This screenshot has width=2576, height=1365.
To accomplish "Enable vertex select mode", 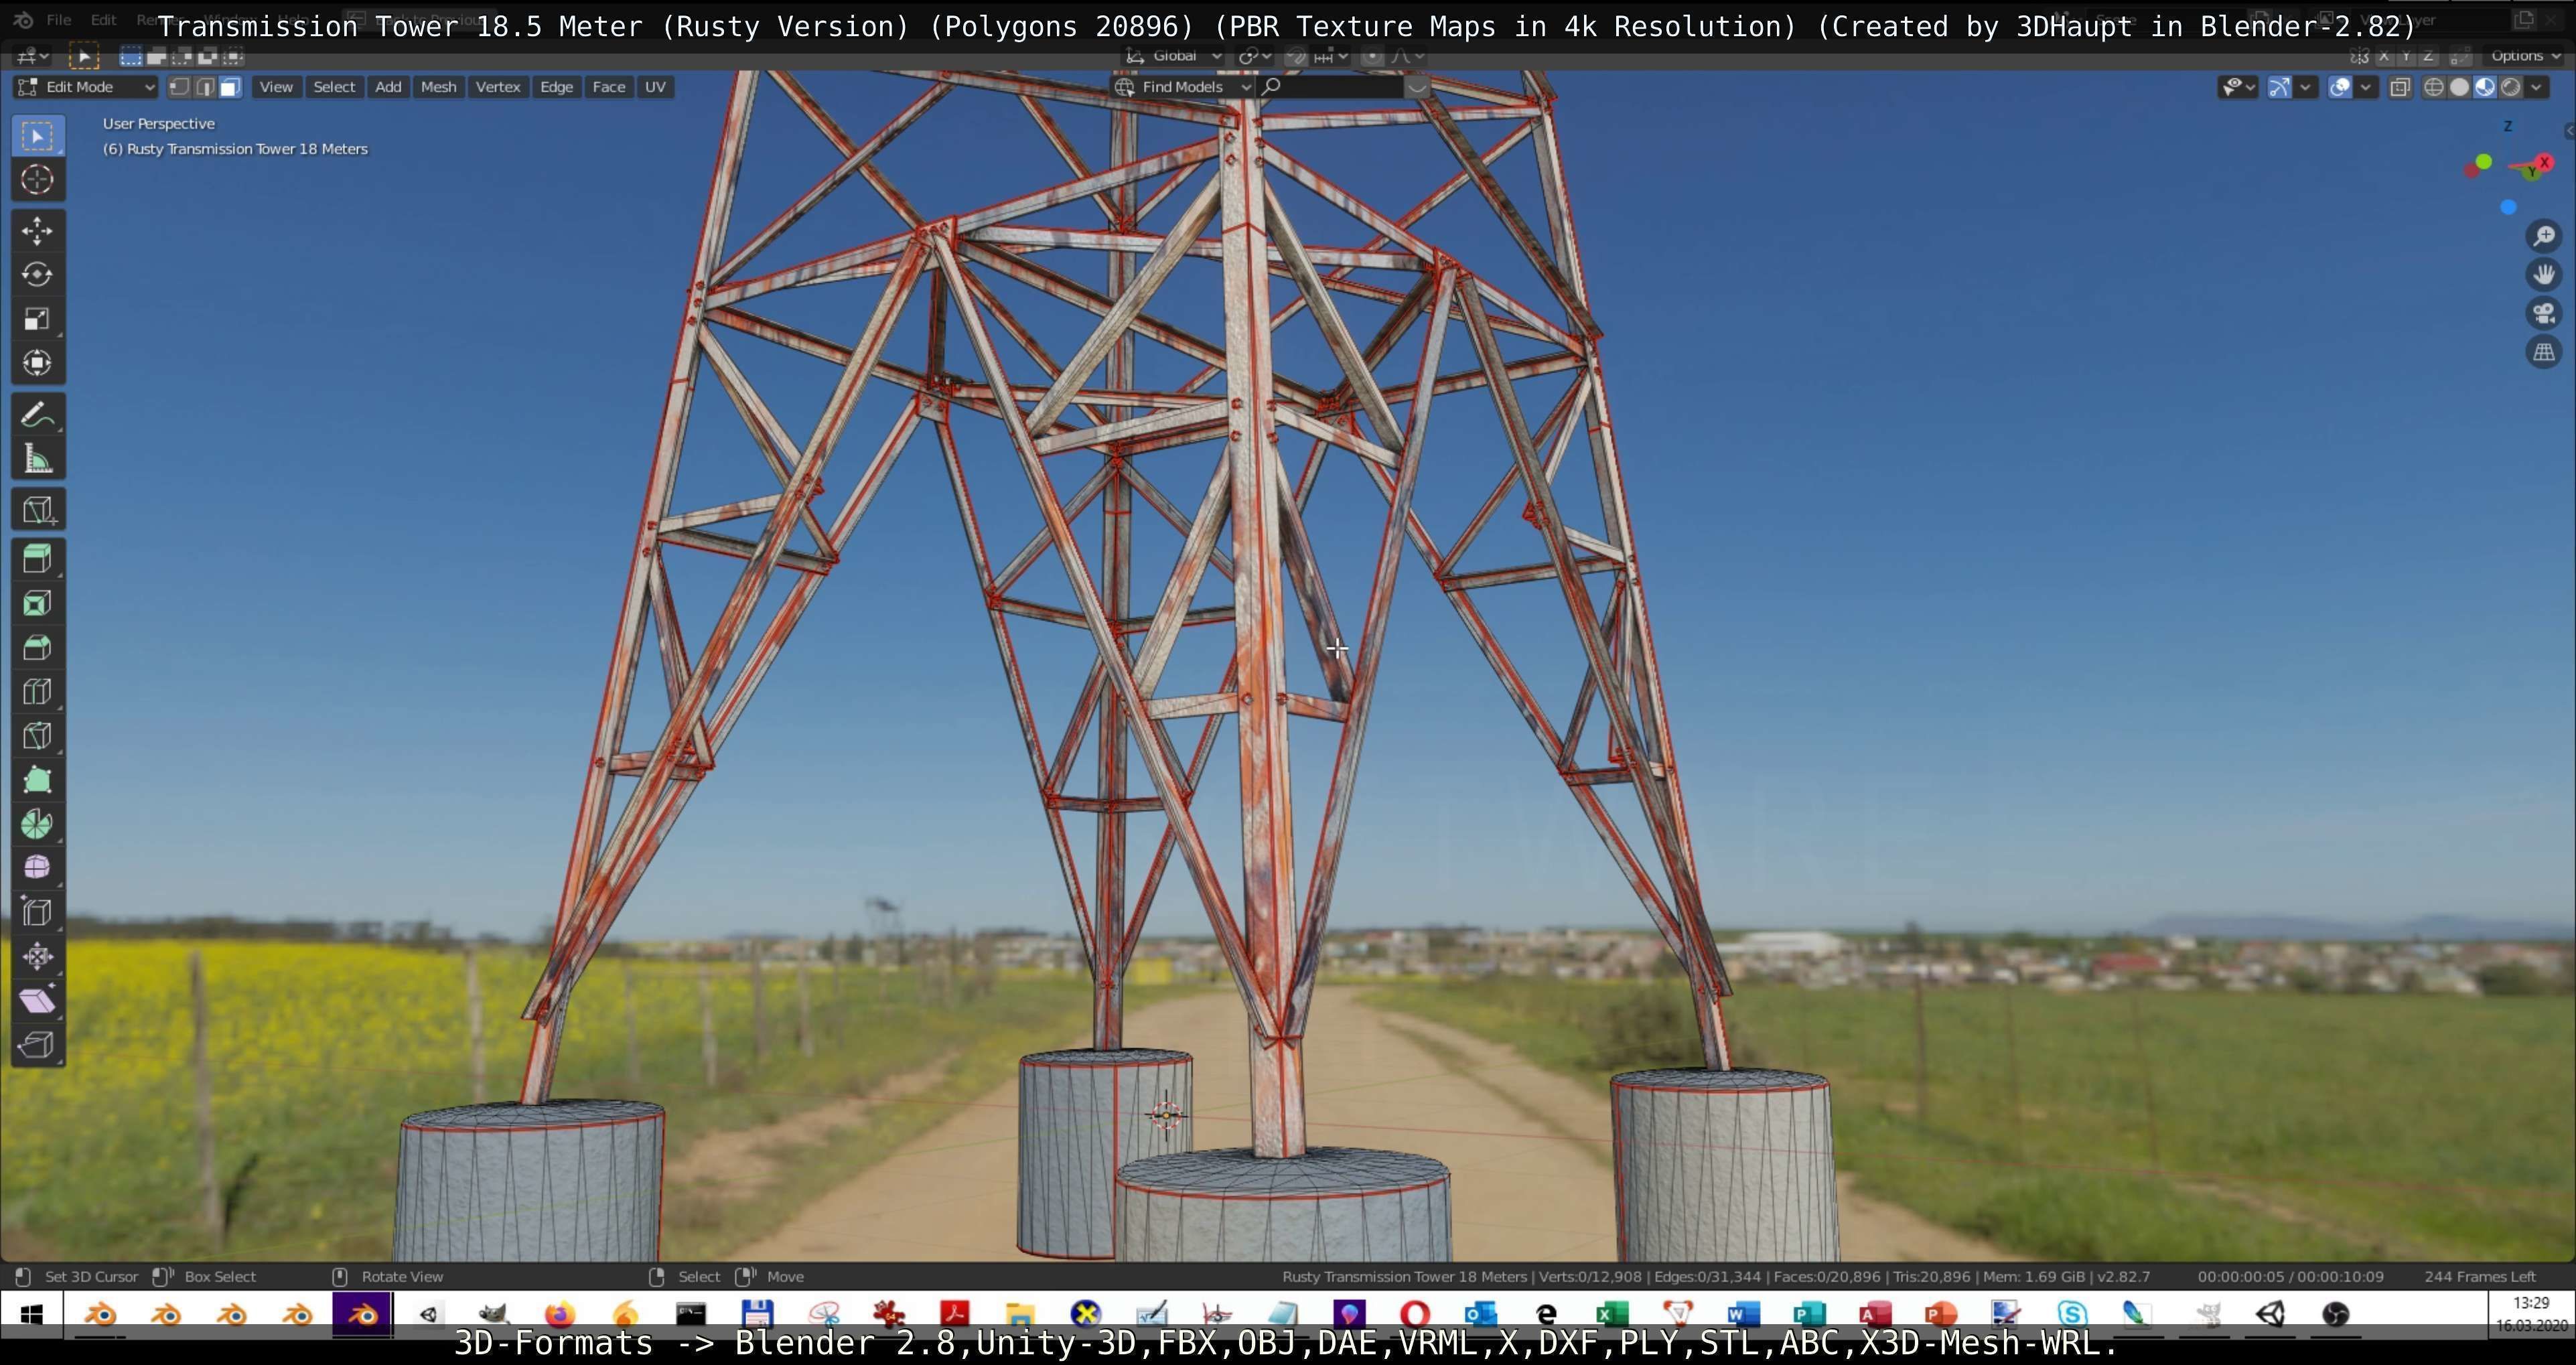I will tap(179, 87).
